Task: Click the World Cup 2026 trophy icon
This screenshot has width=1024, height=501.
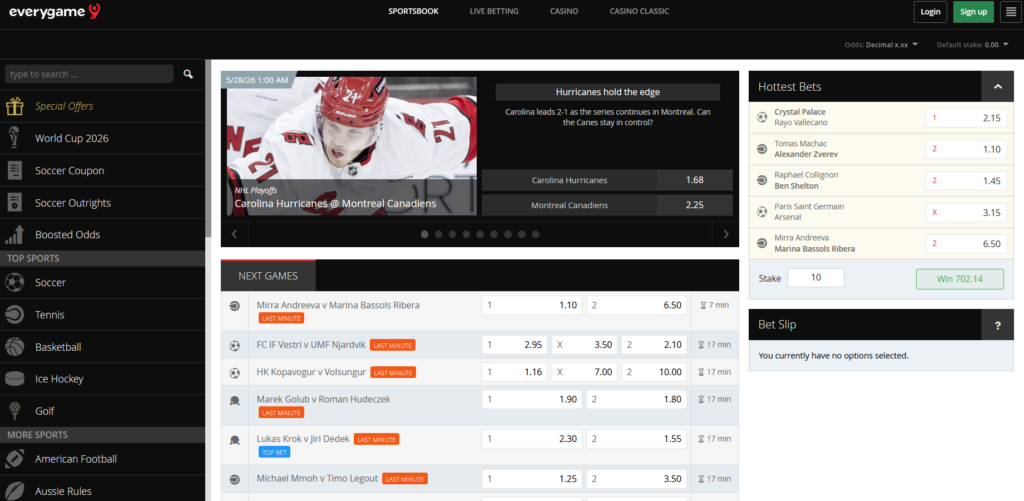Action: click(14, 138)
